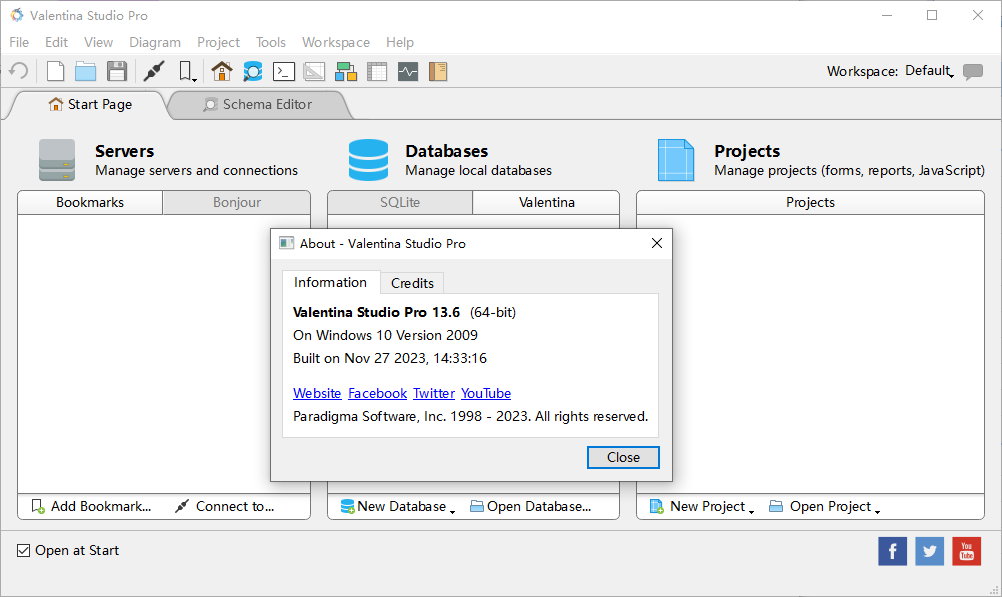Open the Twitter bird icon at bottom right
Viewport: 1002px width, 597px height.
click(929, 551)
